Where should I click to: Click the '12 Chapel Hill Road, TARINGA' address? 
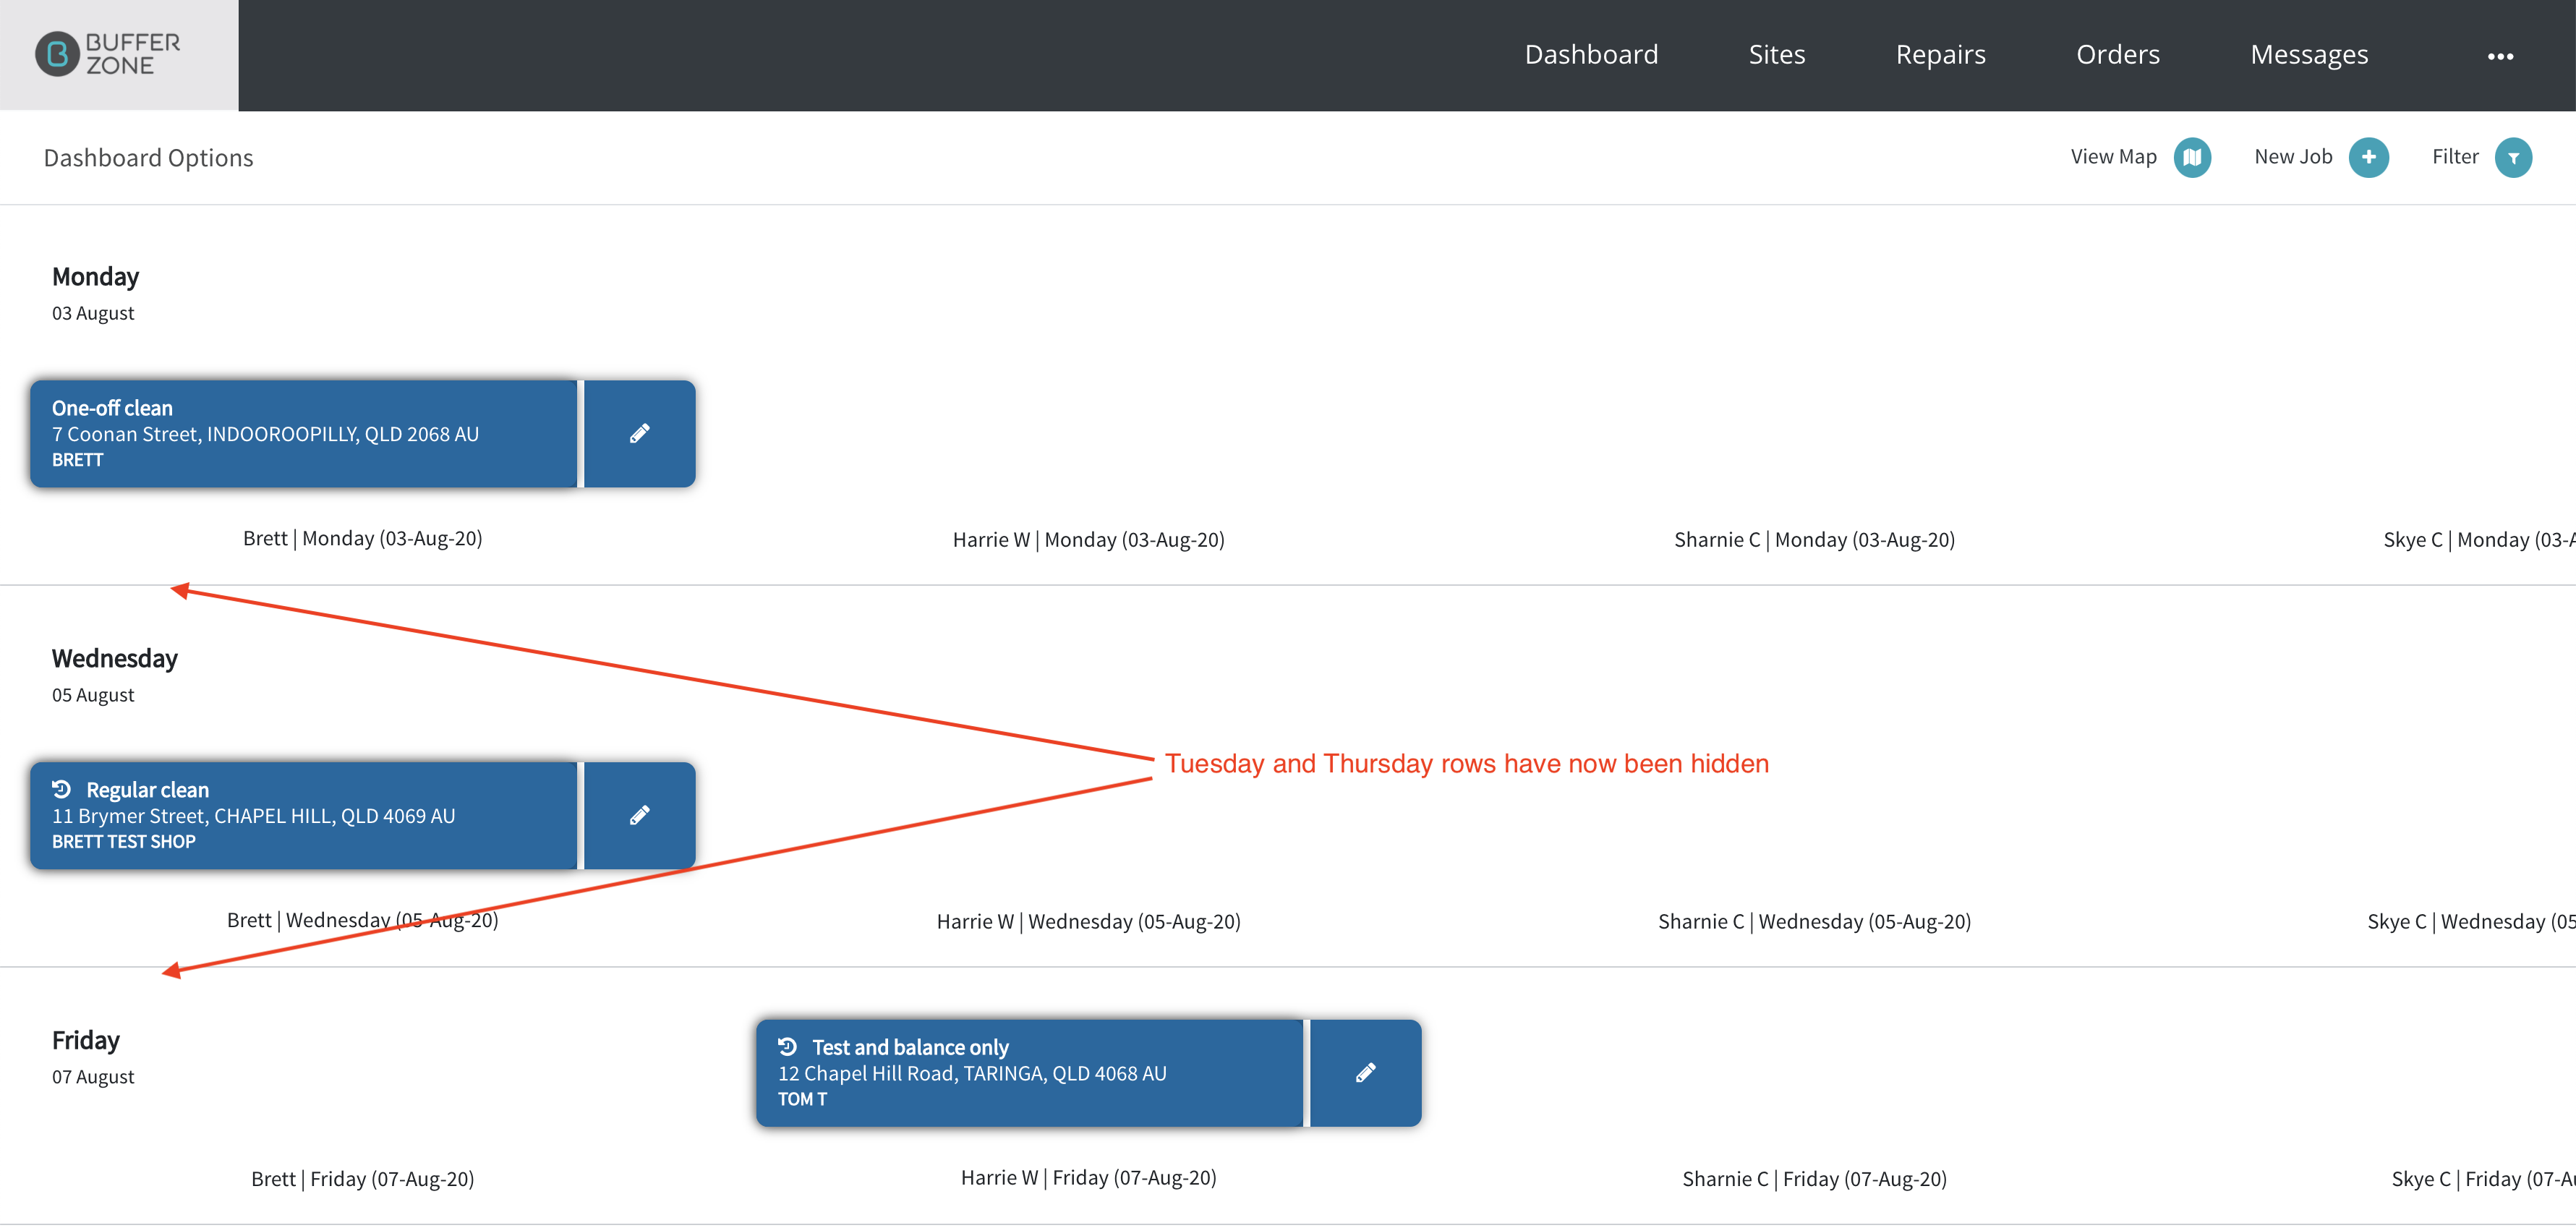click(972, 1074)
